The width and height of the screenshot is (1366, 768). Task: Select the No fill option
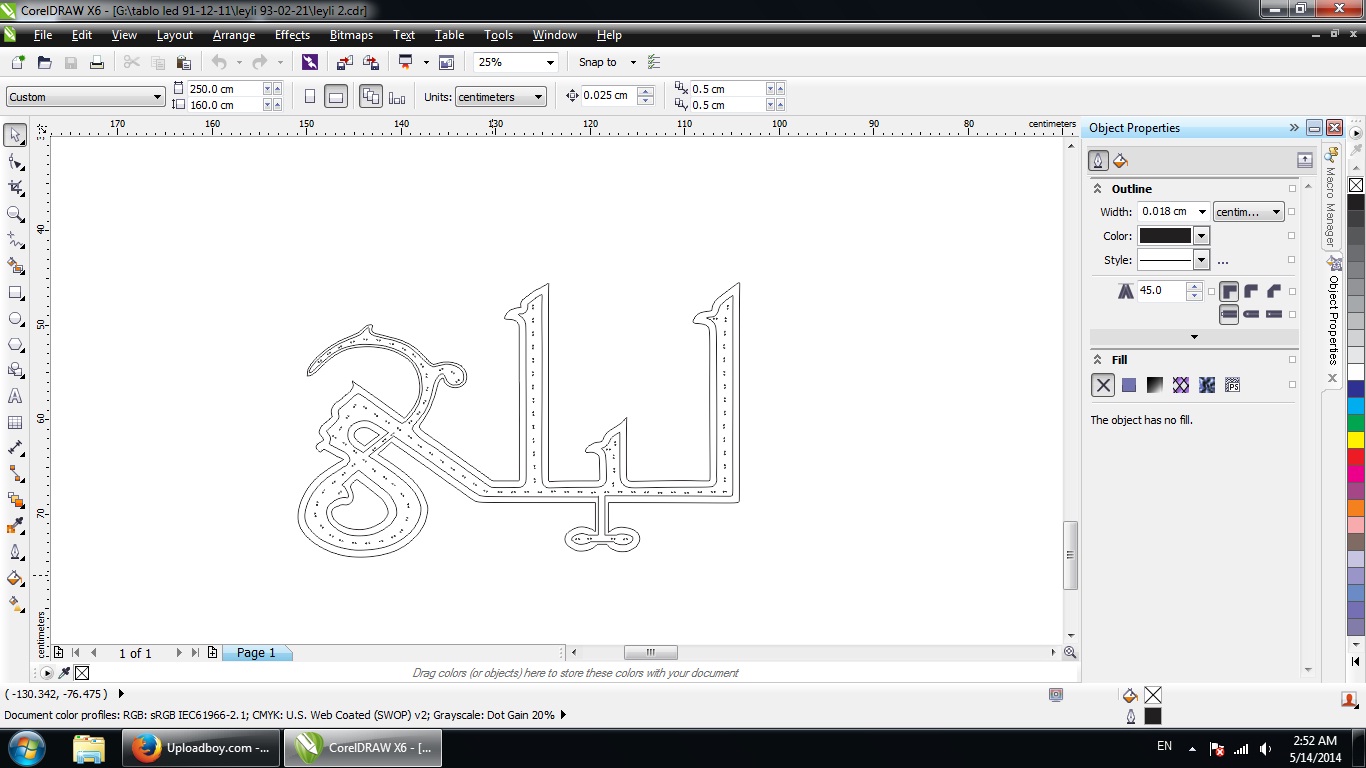pyautogui.click(x=1103, y=385)
